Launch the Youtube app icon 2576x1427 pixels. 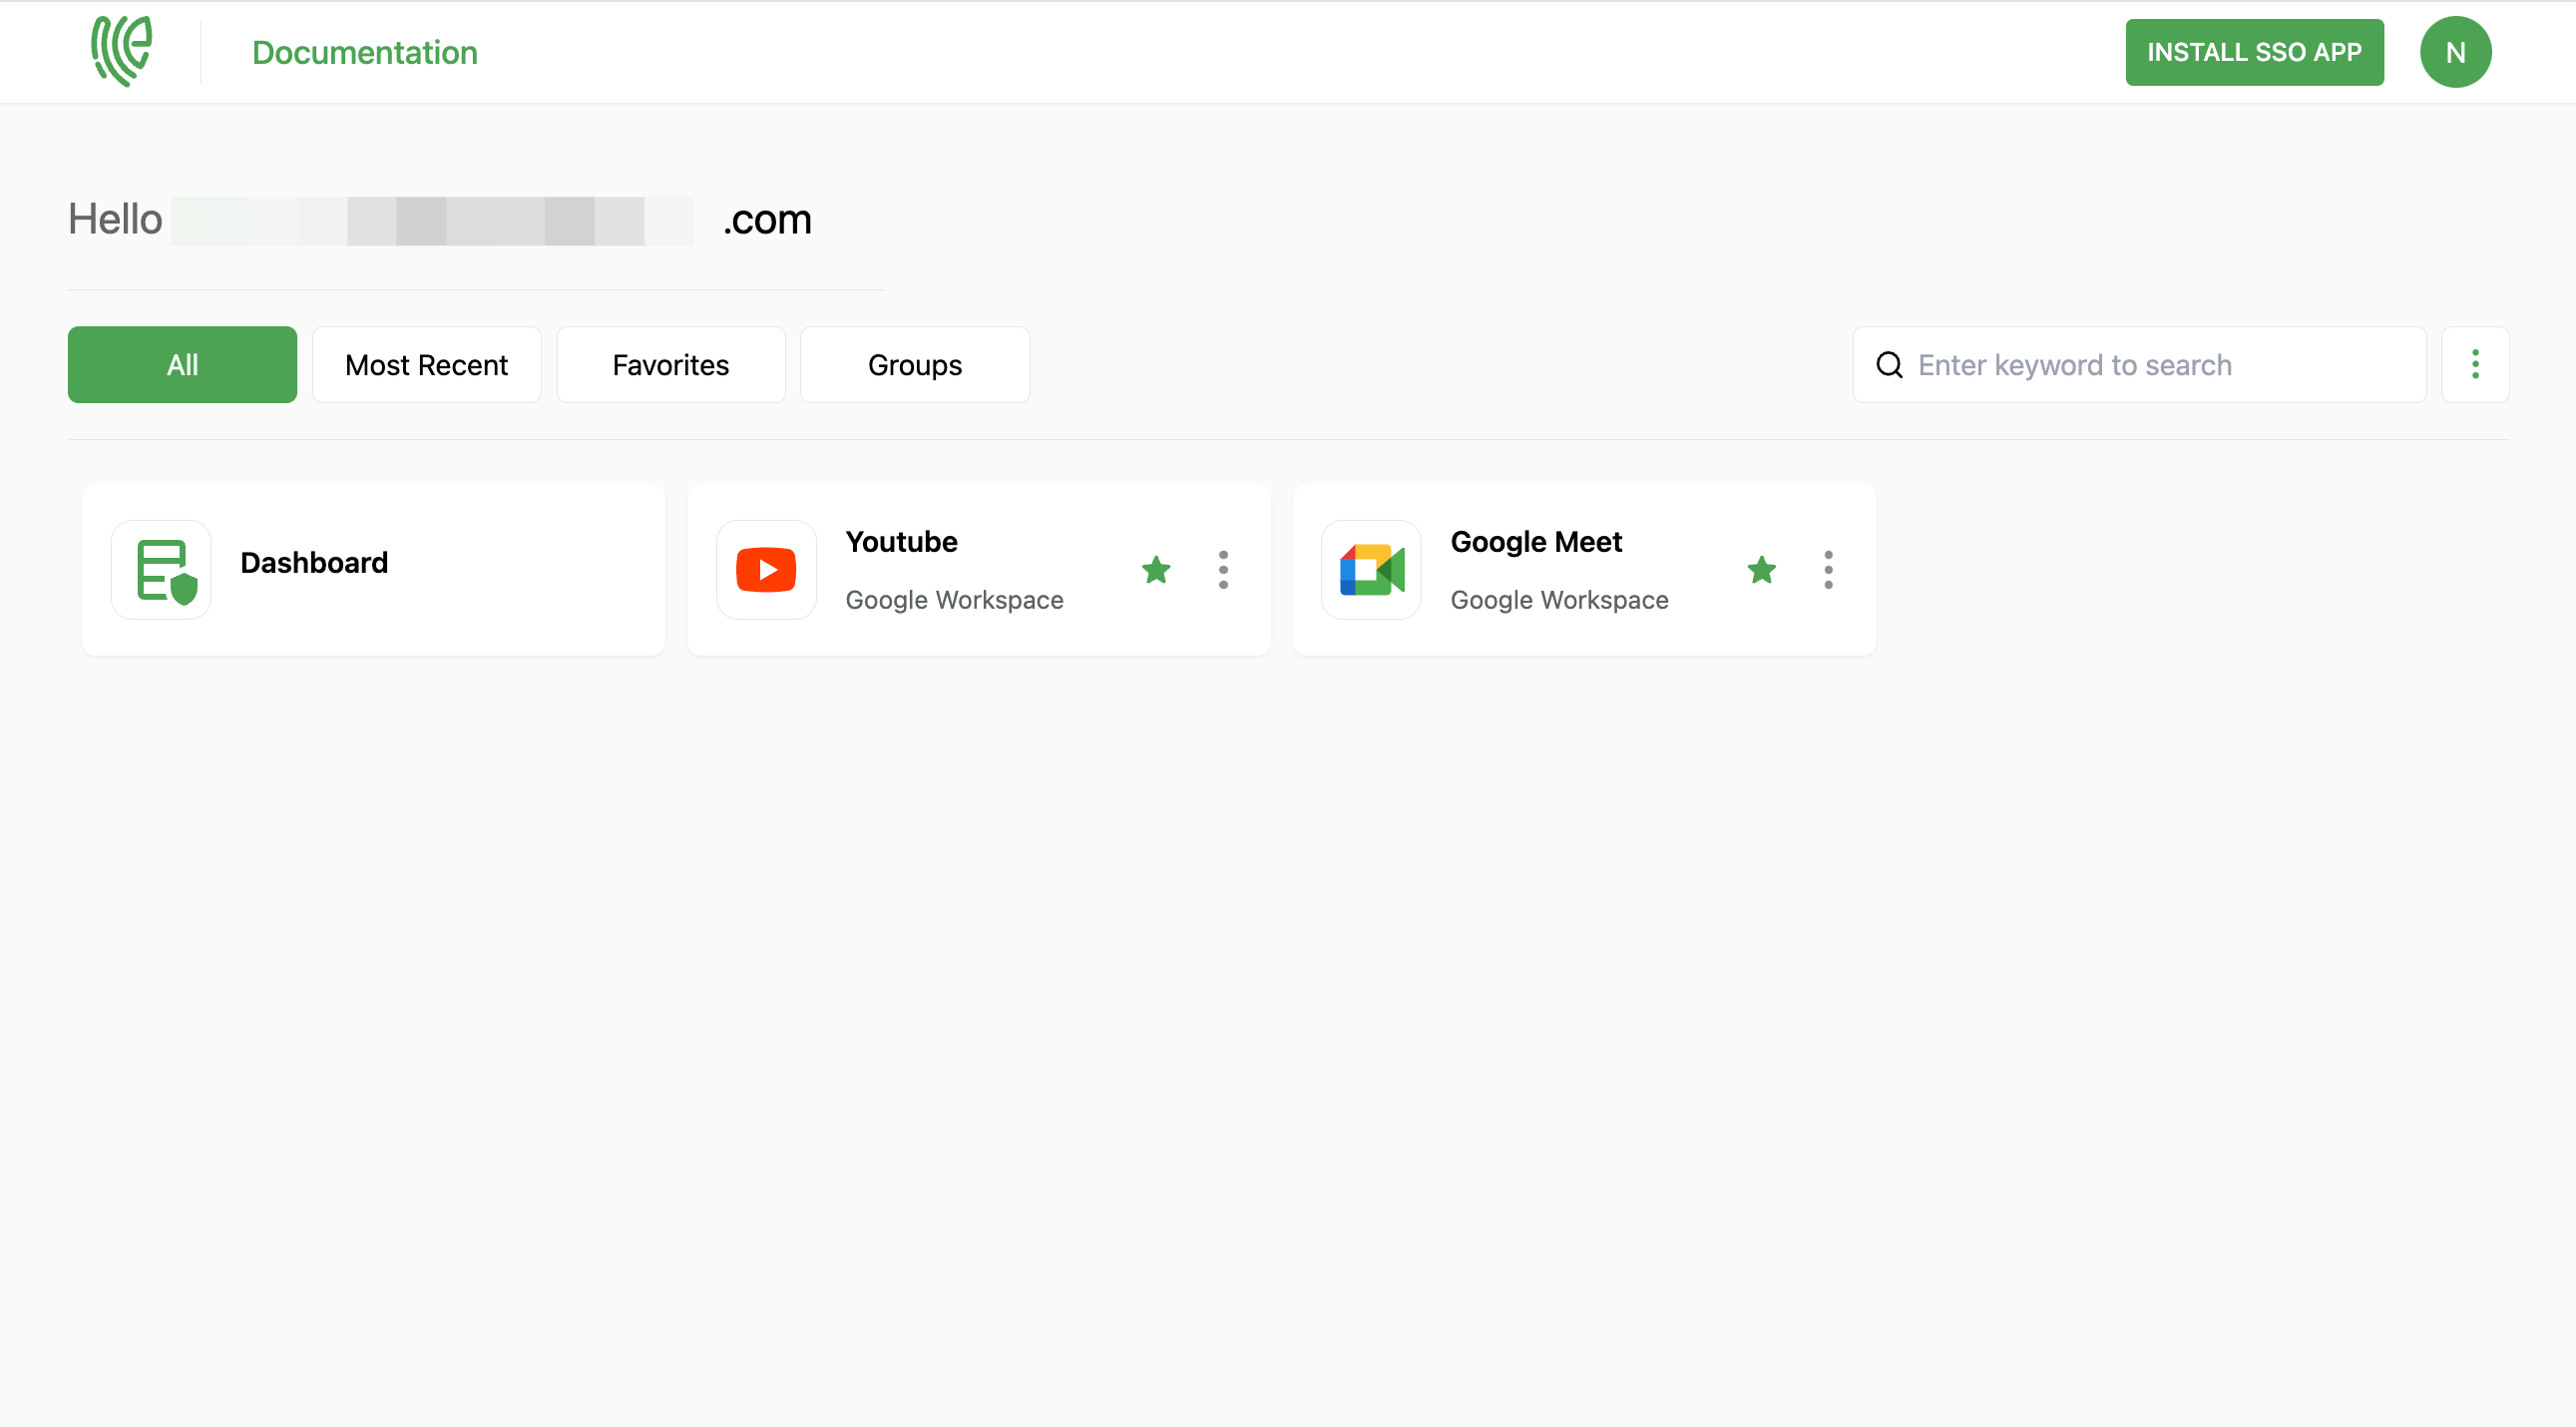click(766, 570)
